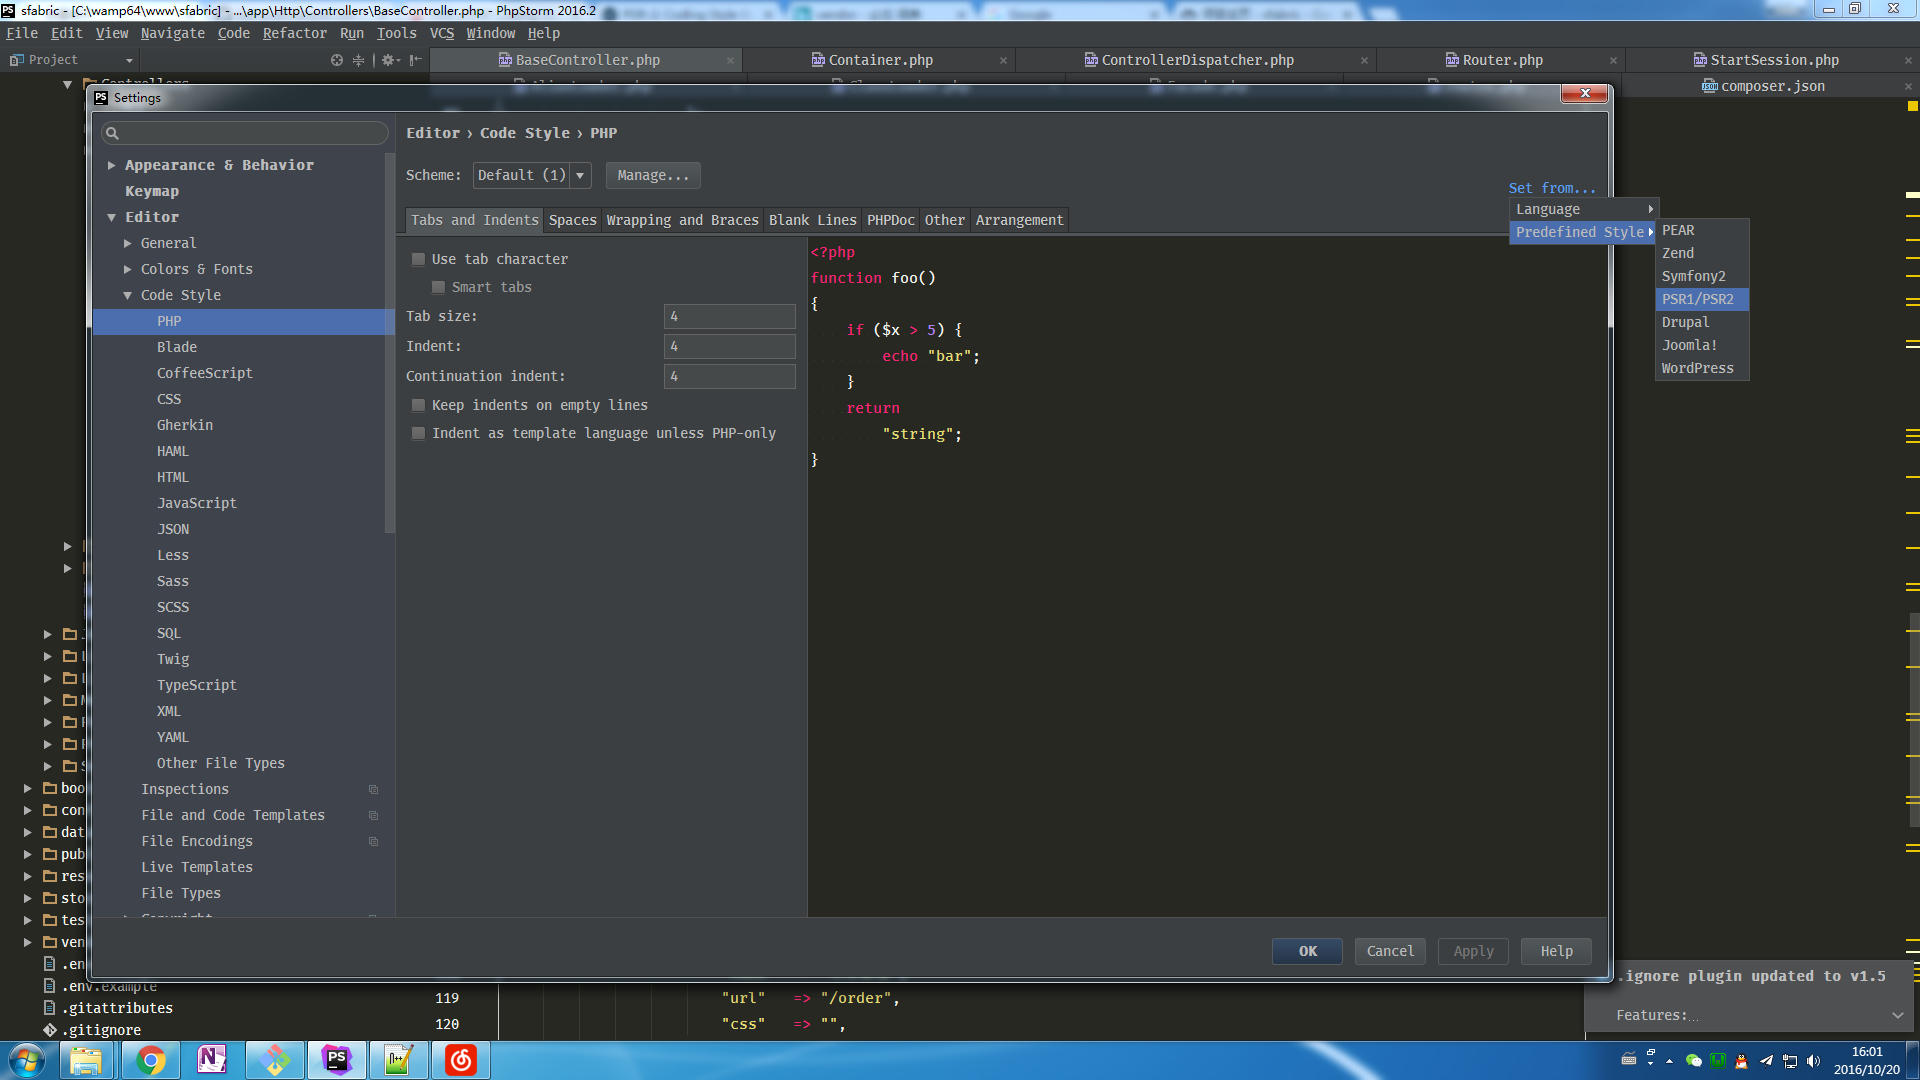Image resolution: width=1920 pixels, height=1080 pixels.
Task: Open Windows Start menu orb
Action: coord(27,1060)
